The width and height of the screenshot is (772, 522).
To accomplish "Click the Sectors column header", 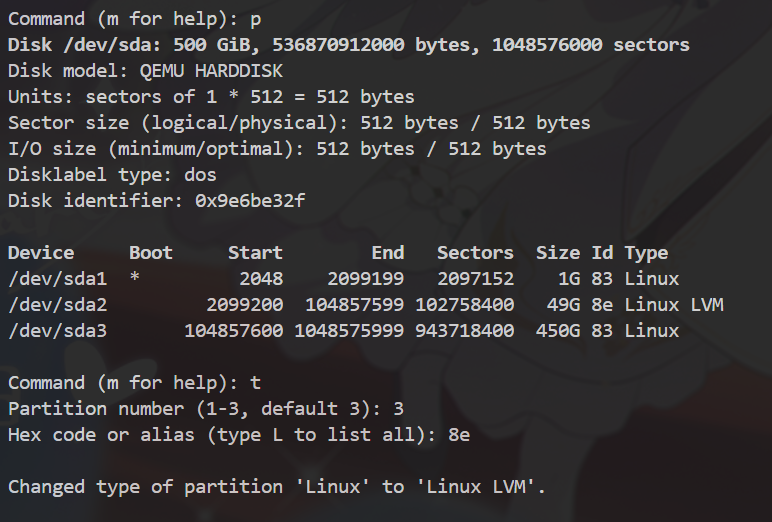I will [x=475, y=253].
